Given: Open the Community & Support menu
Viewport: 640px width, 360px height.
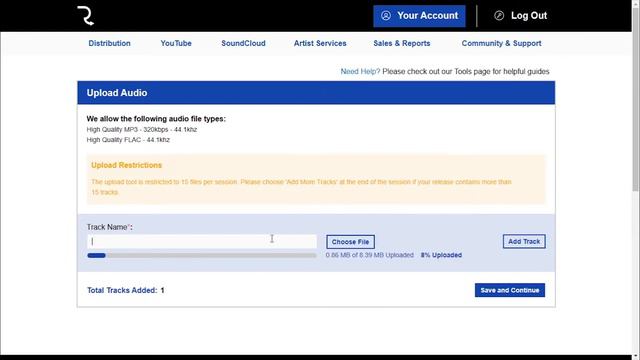Looking at the screenshot, I should coord(501,43).
